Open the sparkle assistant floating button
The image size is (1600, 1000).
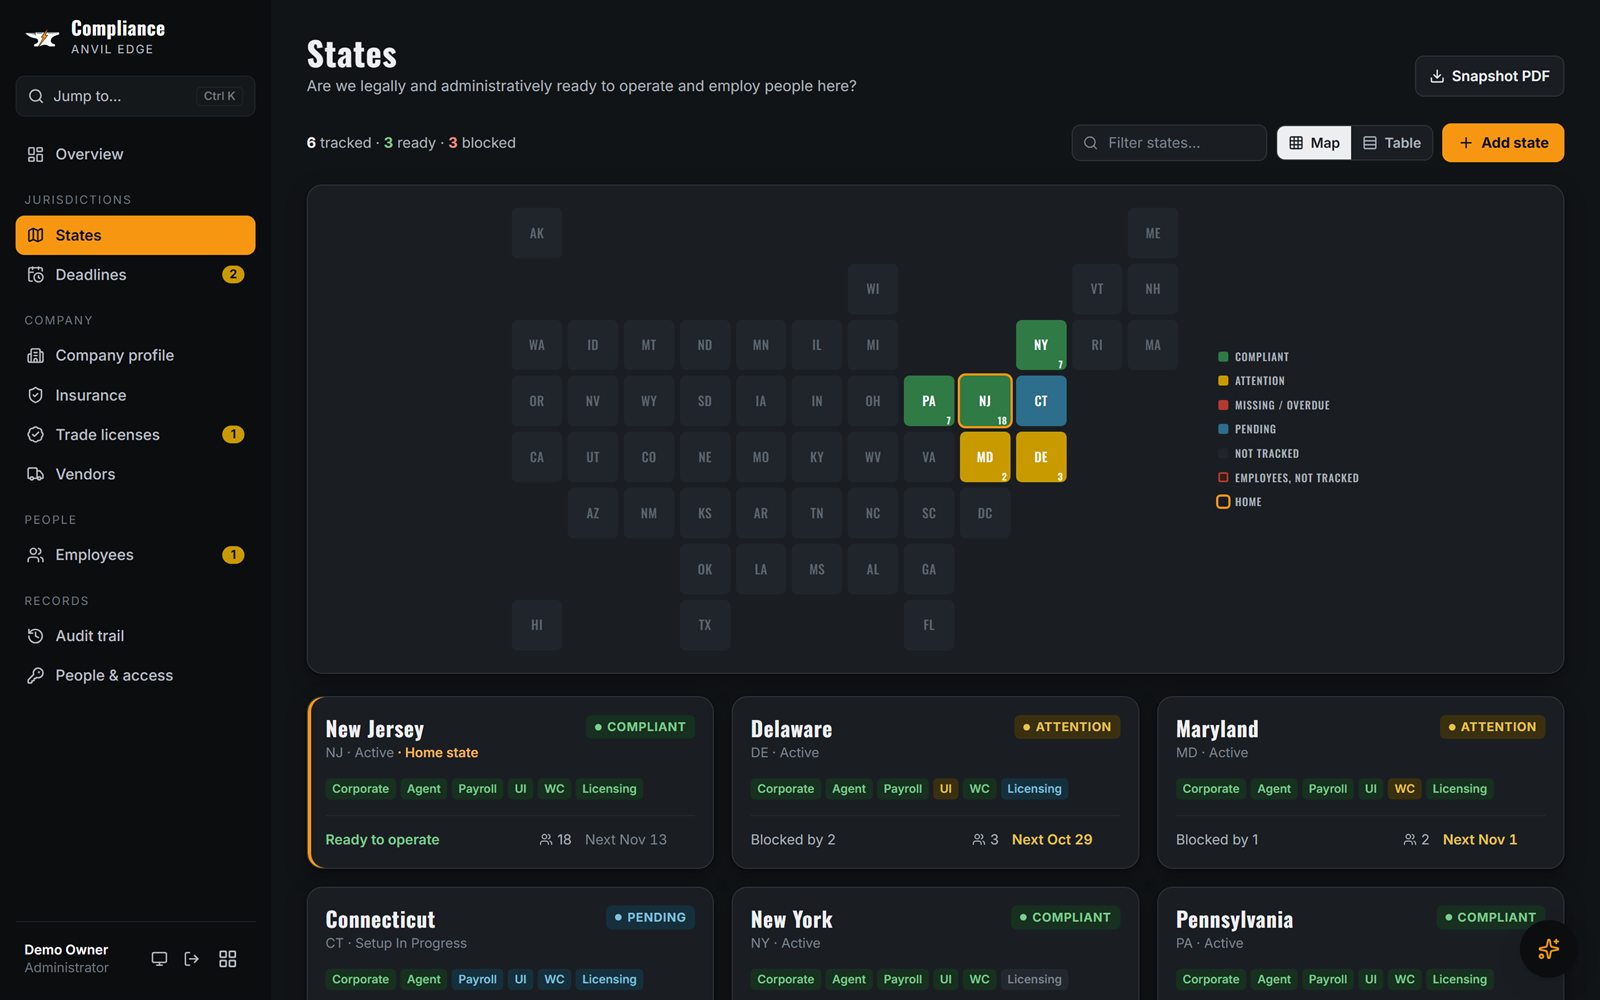point(1548,948)
